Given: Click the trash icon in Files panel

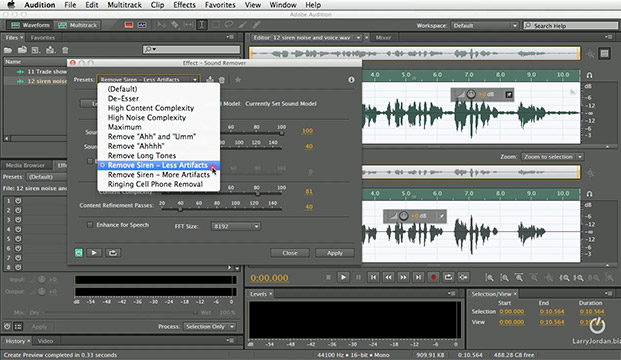Looking at the screenshot, I should (65, 50).
